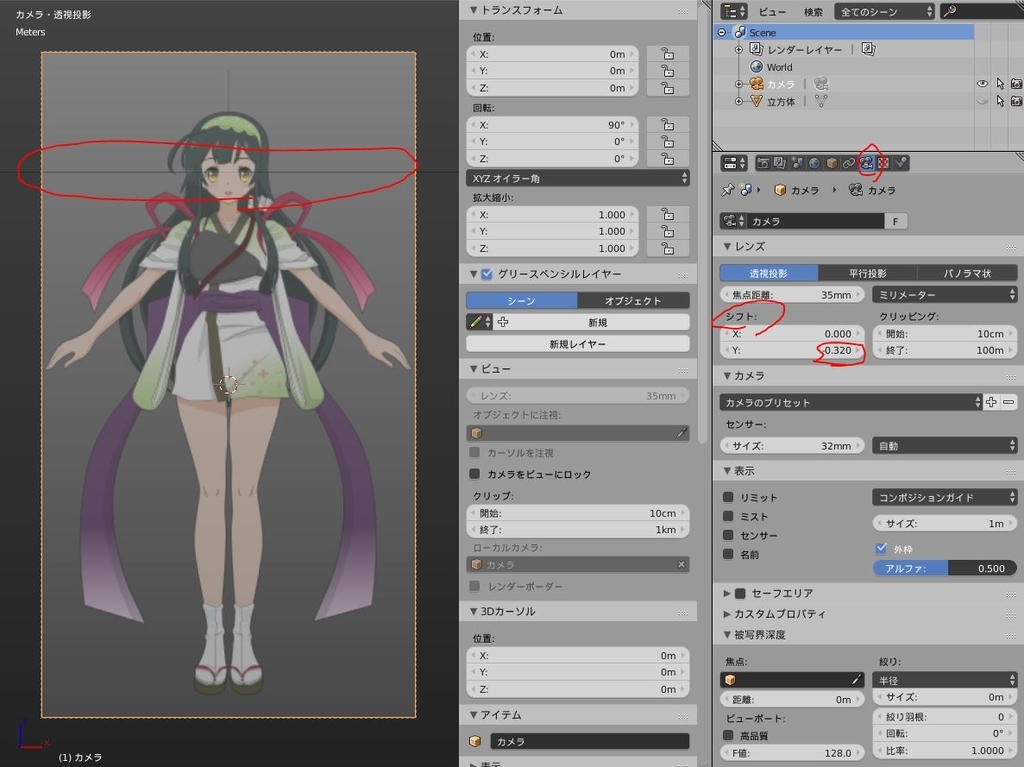Add a camera preset with plus button

(x=991, y=402)
